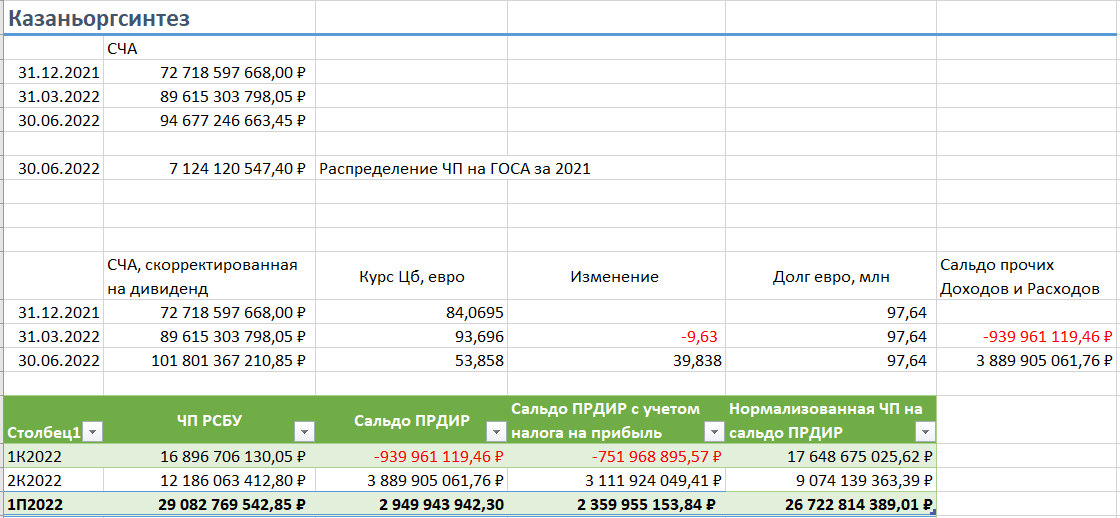Select the 1П2022 total row label
Viewport: 1120px width, 518px height.
pyautogui.click(x=54, y=504)
